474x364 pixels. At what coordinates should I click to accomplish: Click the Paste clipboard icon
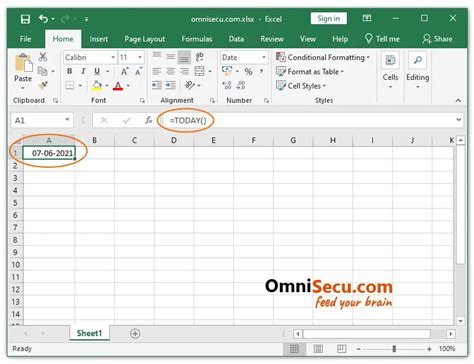[x=24, y=62]
